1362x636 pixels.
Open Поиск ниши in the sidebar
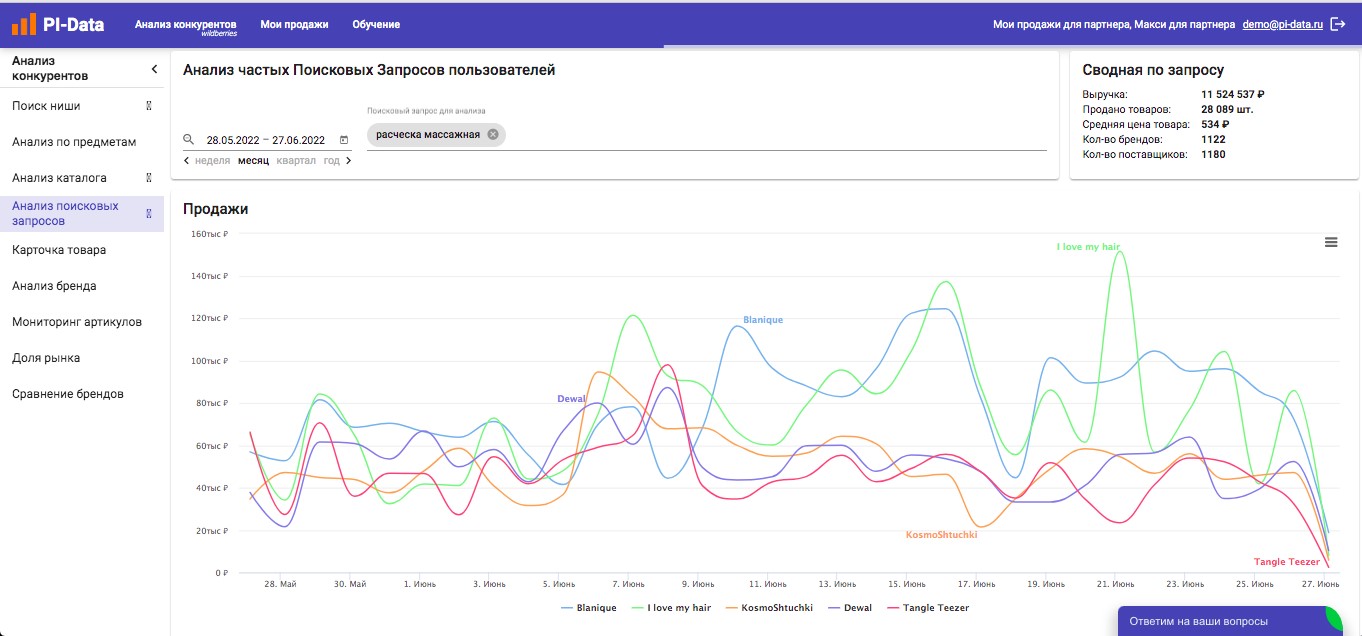[x=82, y=105]
